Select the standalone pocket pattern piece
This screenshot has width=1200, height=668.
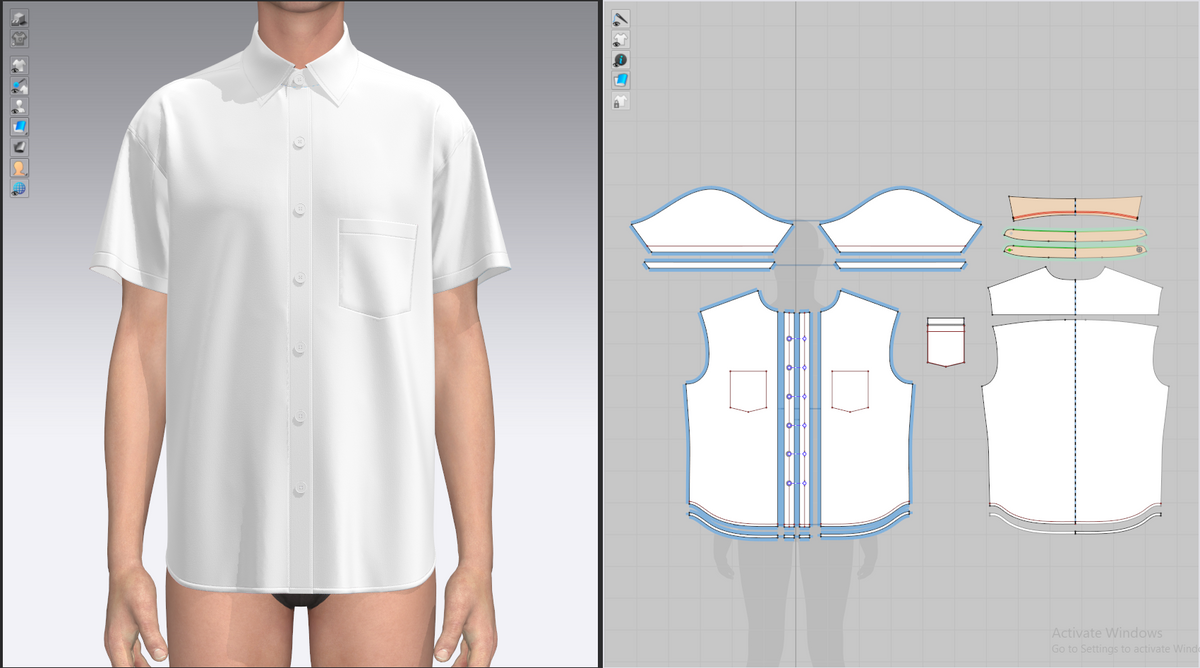944,341
